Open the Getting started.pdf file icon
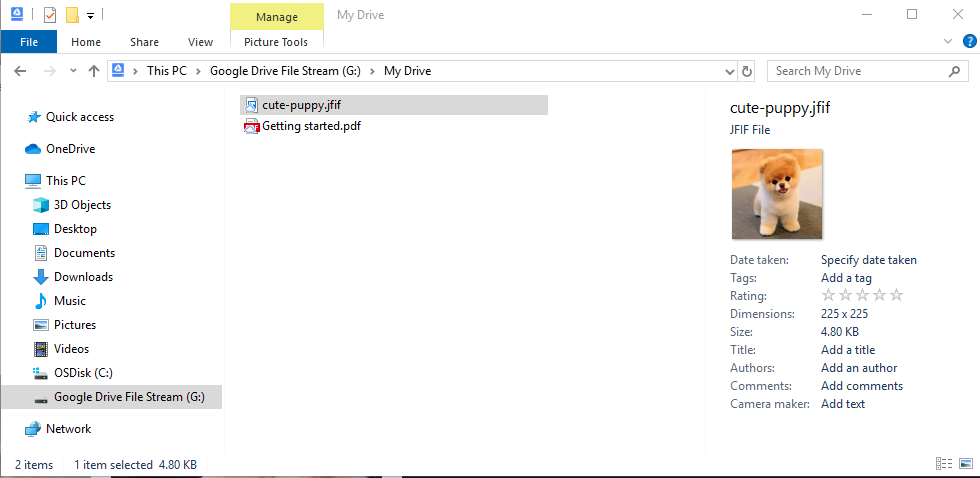 pos(251,126)
